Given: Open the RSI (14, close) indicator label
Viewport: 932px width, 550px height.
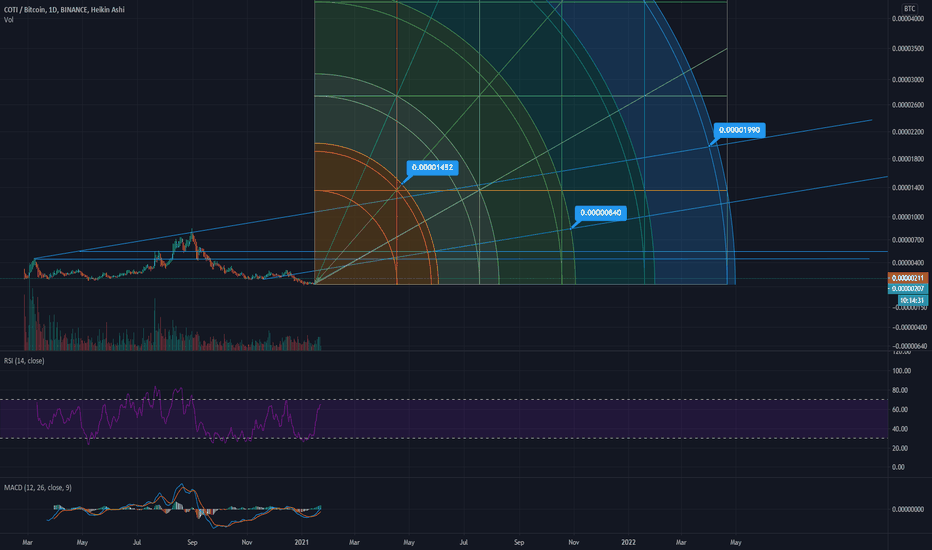Looking at the screenshot, I should (24, 361).
